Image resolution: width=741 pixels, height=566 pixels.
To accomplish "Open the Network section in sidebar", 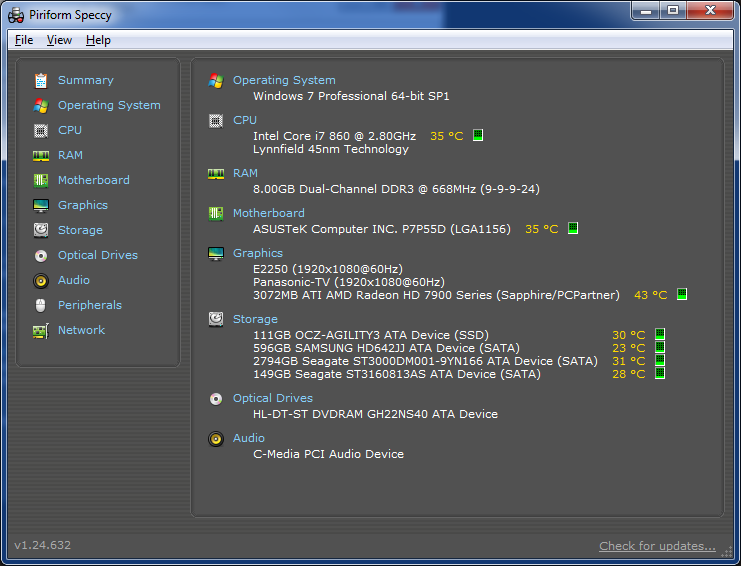I will point(81,330).
